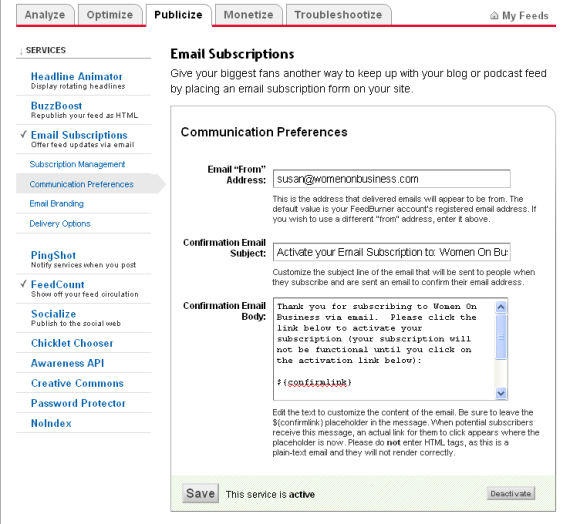The width and height of the screenshot is (570, 524).
Task: Open Email Branding sub-item
Action: (x=56, y=204)
